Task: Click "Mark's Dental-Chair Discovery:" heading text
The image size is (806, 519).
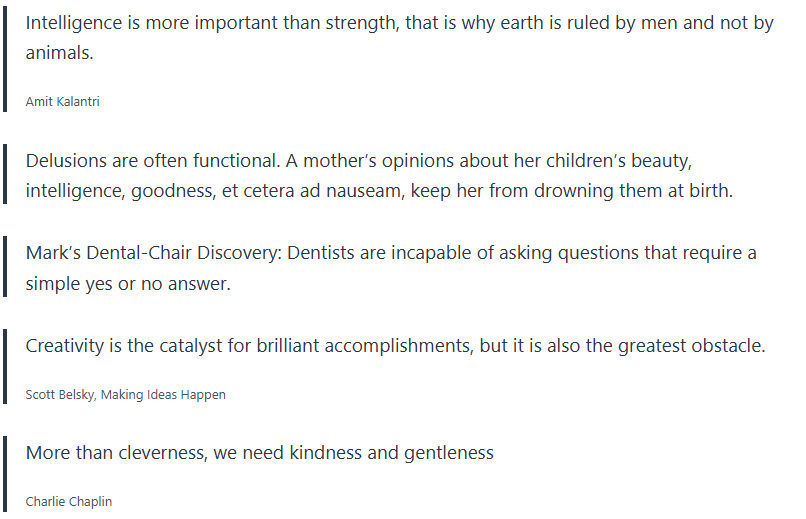Action: (154, 253)
